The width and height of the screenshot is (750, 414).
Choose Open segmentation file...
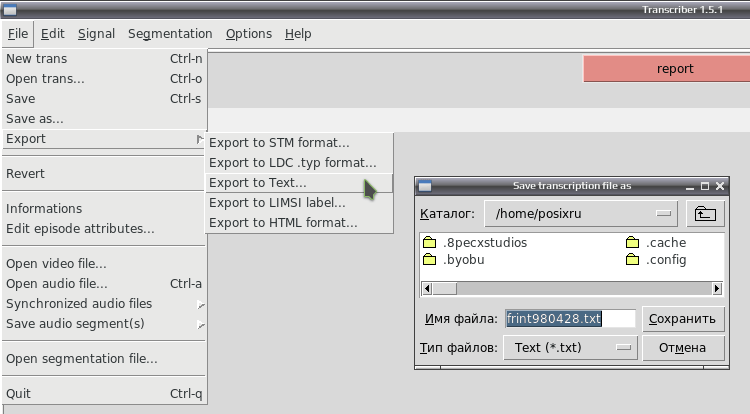[x=104, y=359]
